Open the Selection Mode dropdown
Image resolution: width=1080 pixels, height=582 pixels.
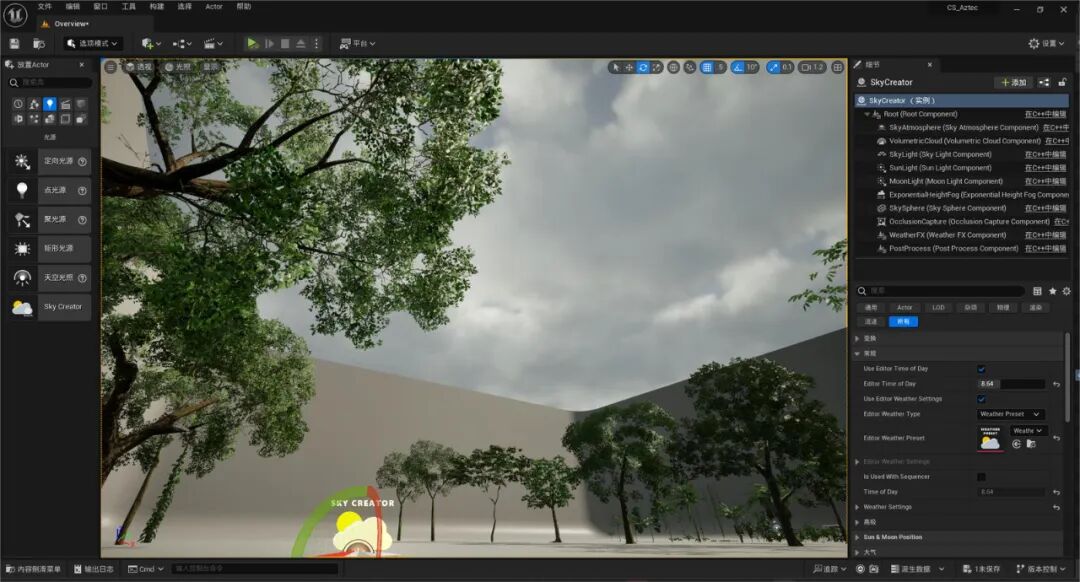[x=92, y=43]
